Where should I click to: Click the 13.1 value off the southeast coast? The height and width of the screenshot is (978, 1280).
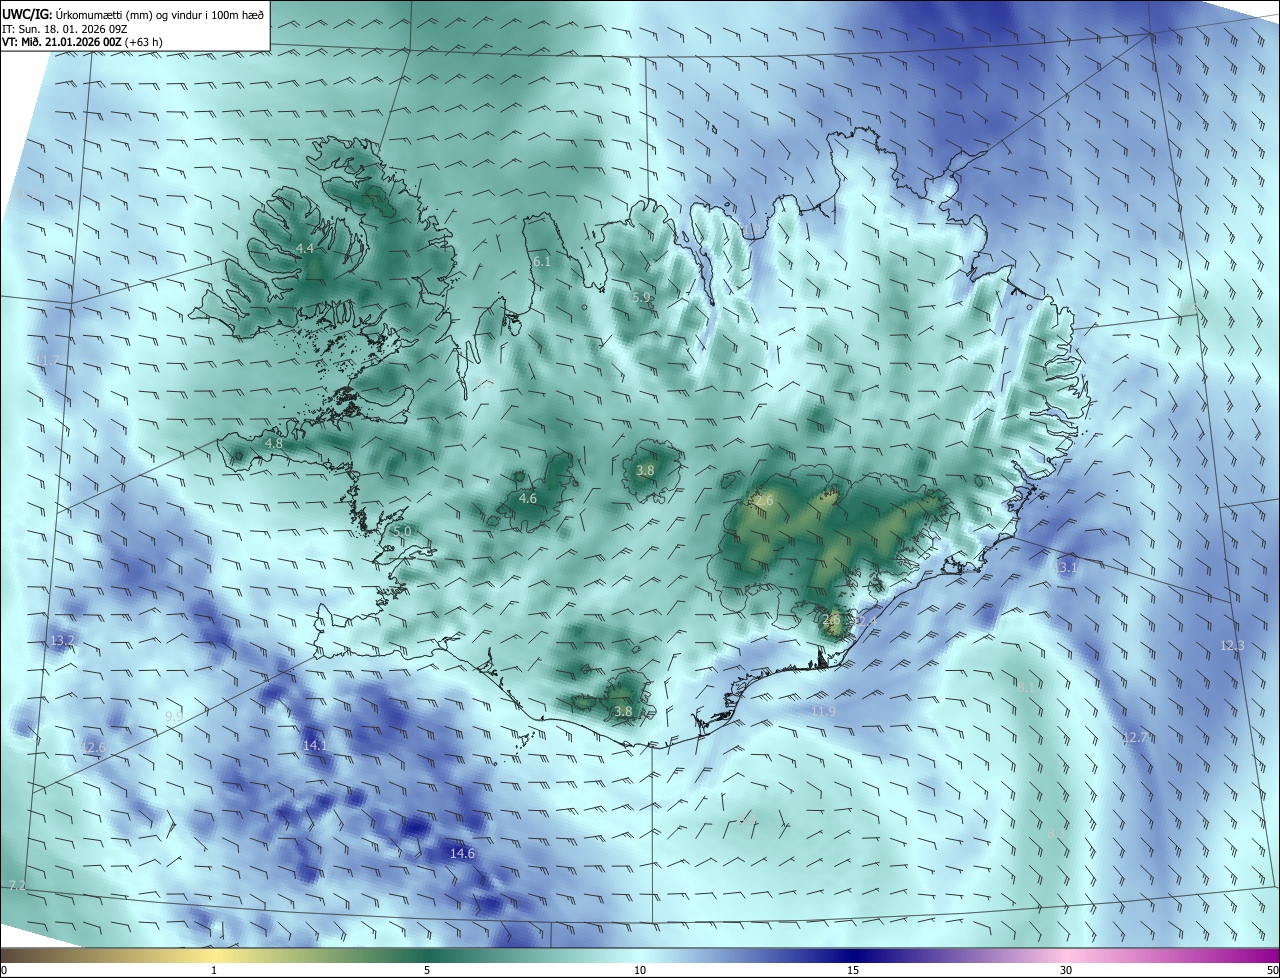click(x=1067, y=568)
